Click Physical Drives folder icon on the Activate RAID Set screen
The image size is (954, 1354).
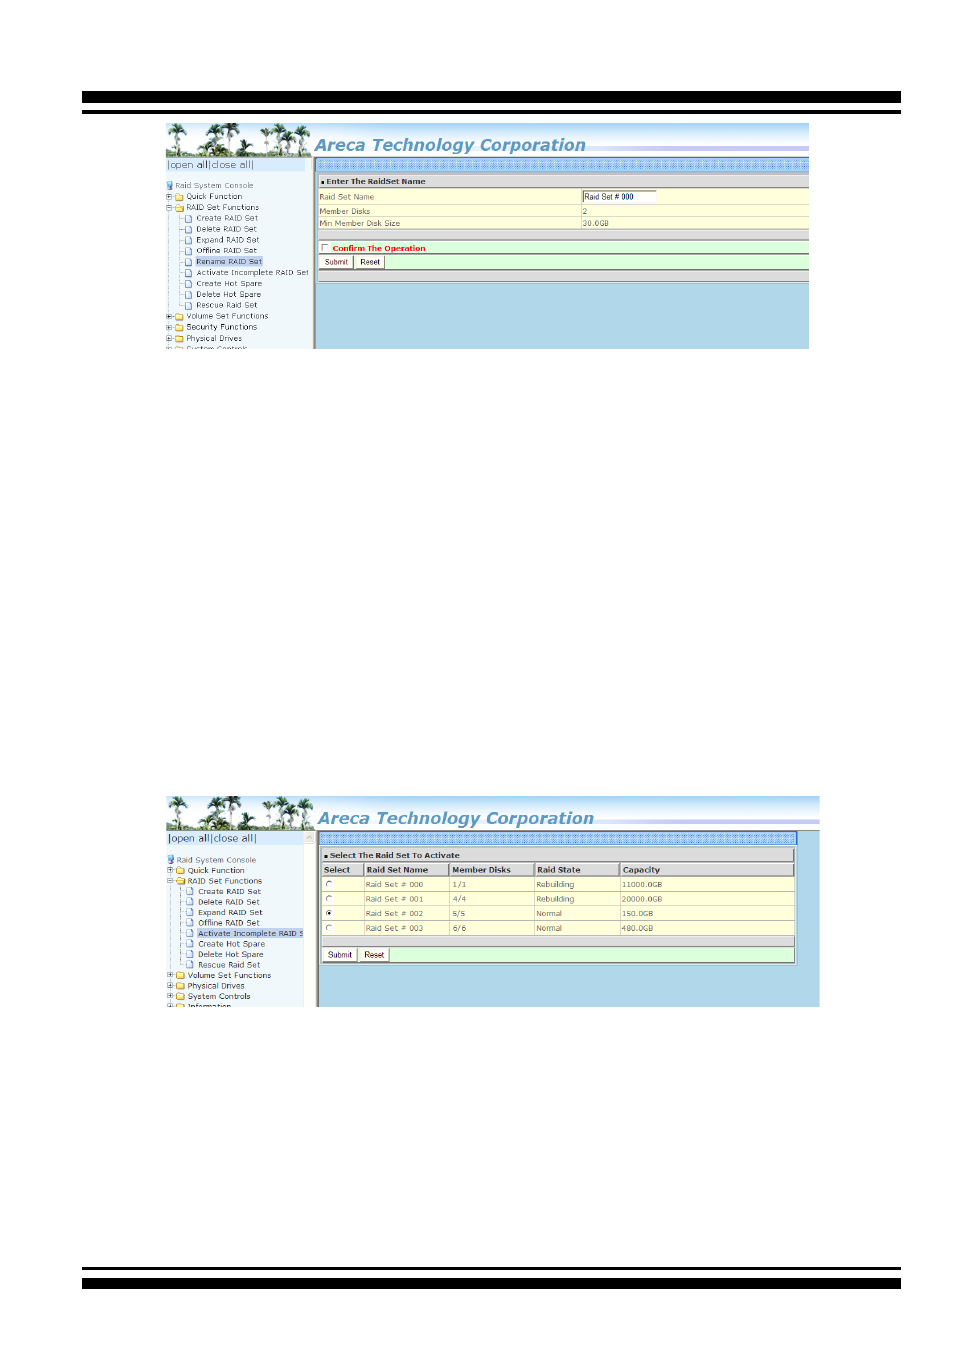[x=180, y=986]
